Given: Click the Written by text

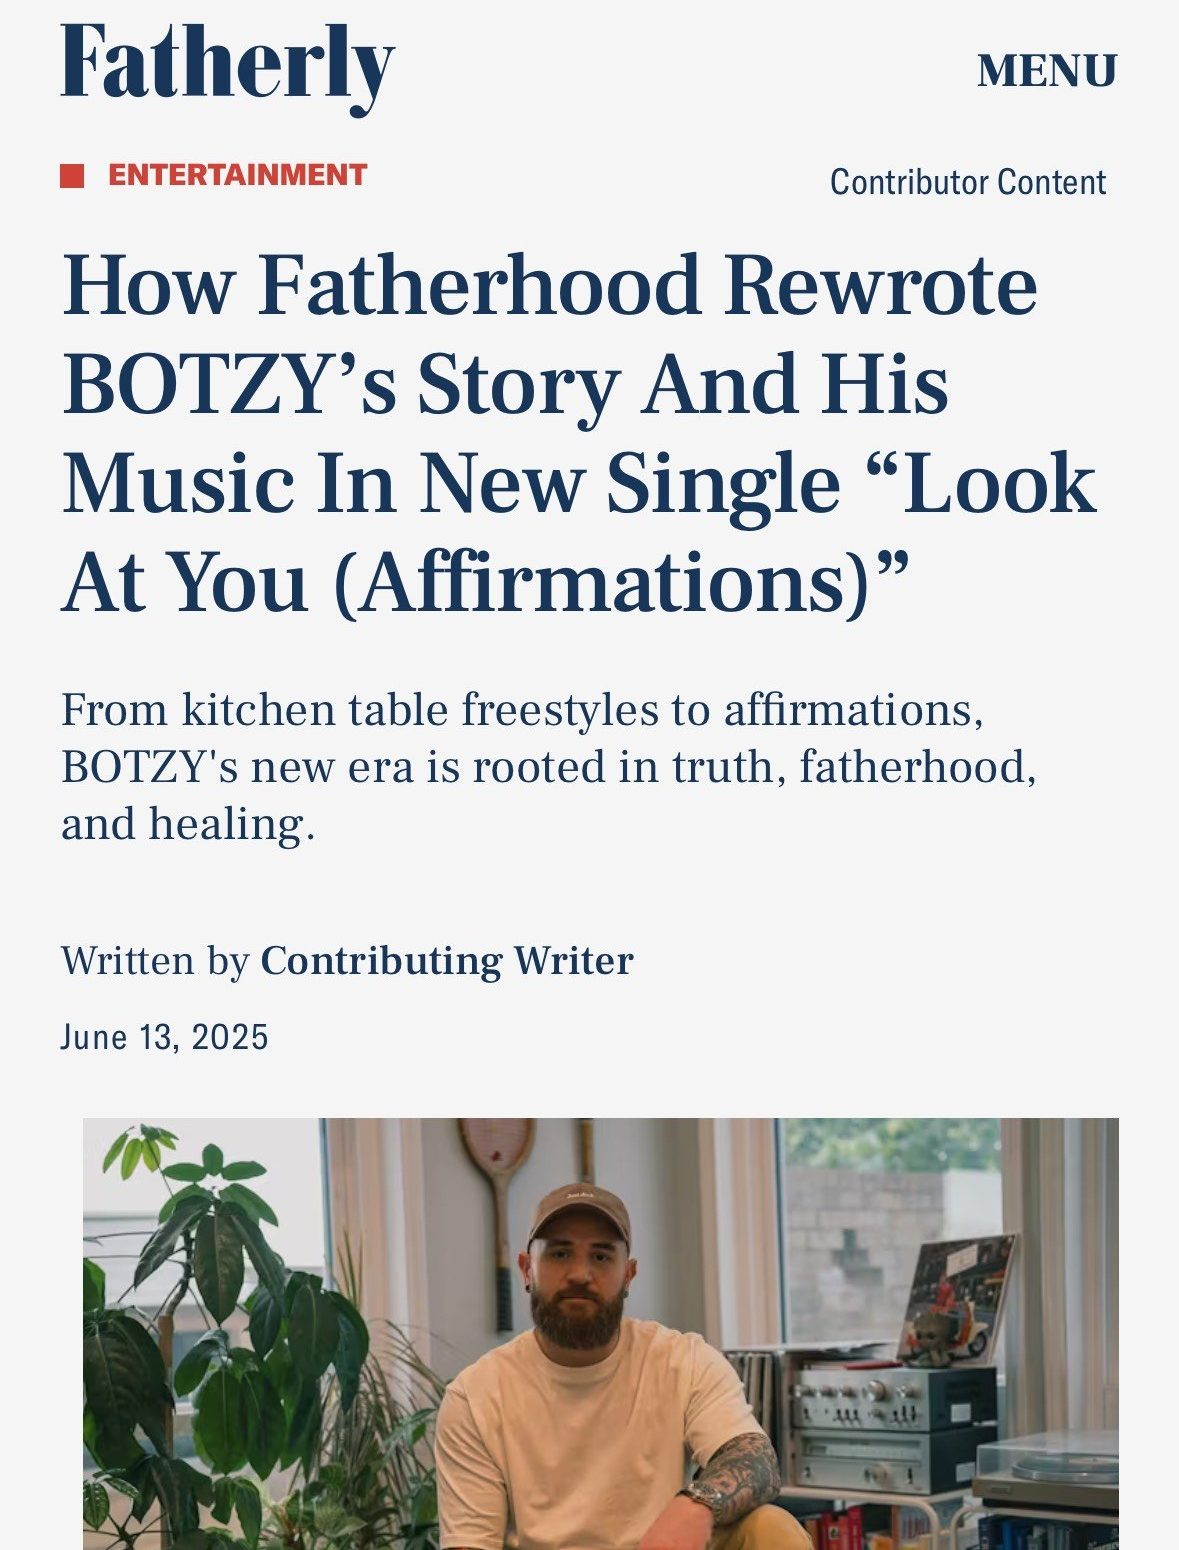Looking at the screenshot, I should (155, 961).
